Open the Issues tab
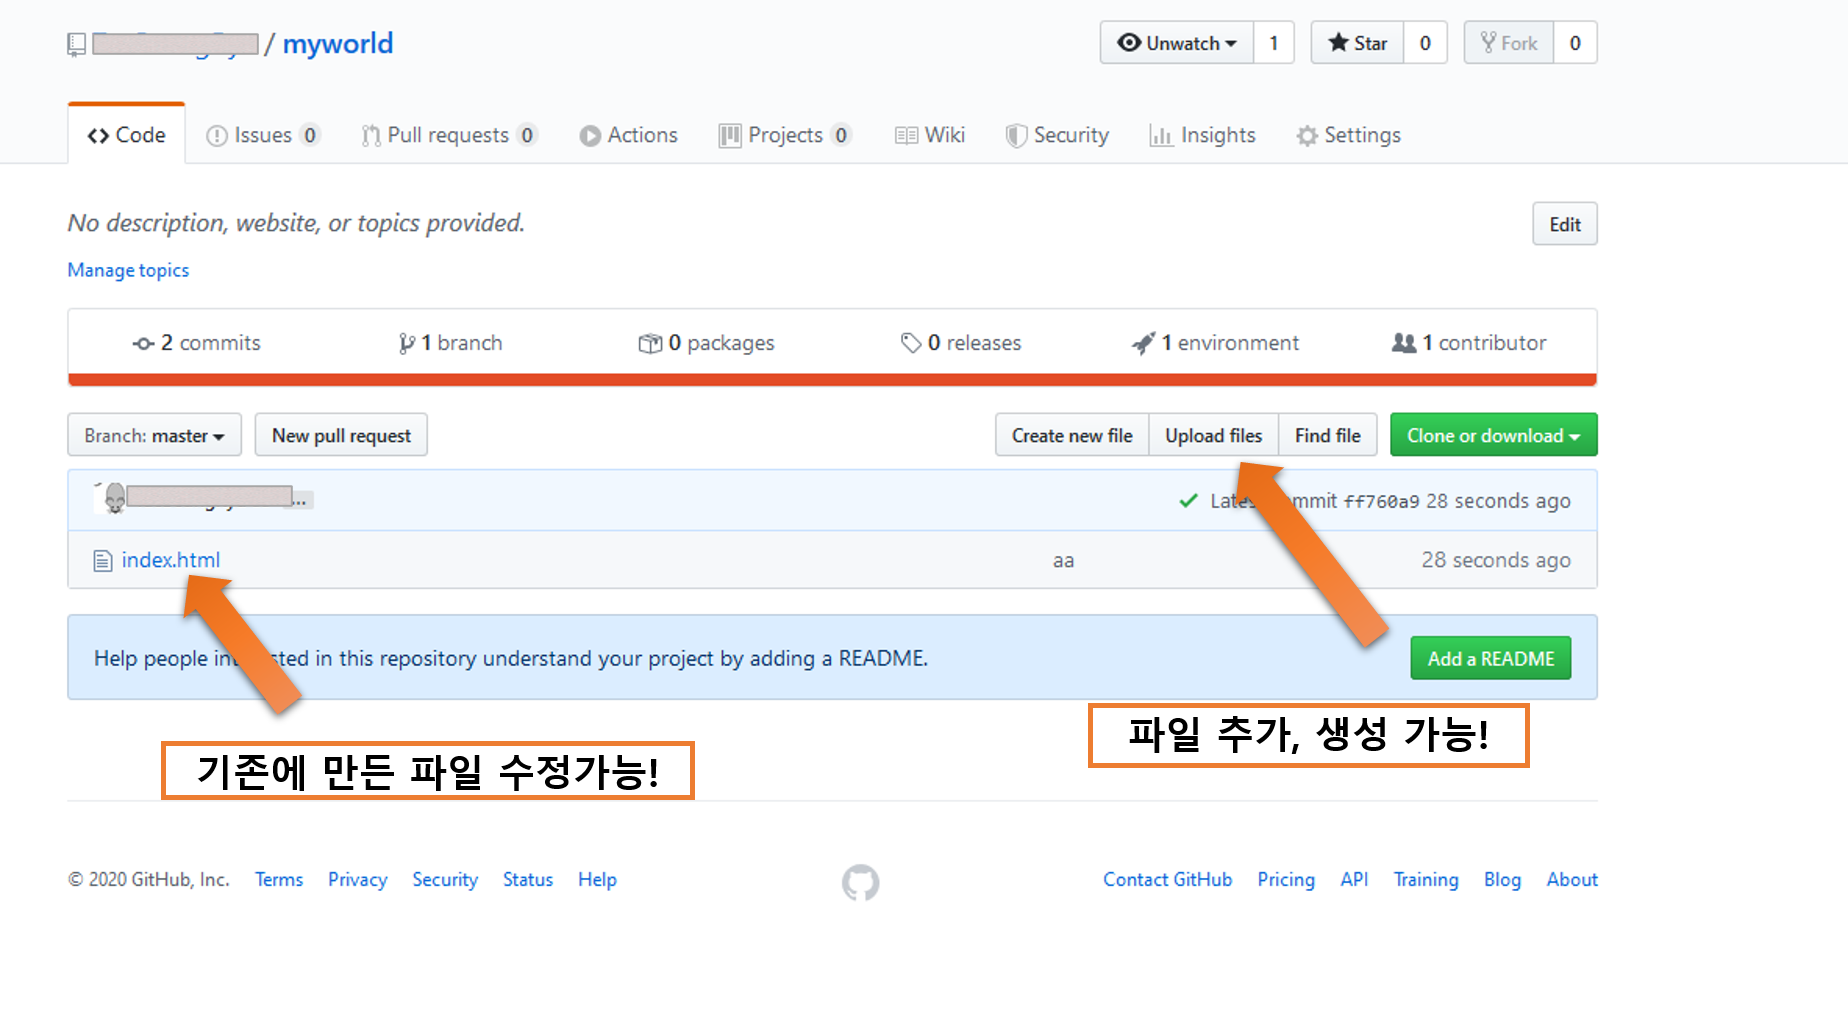Viewport: 1848px width, 1011px height. click(x=262, y=135)
